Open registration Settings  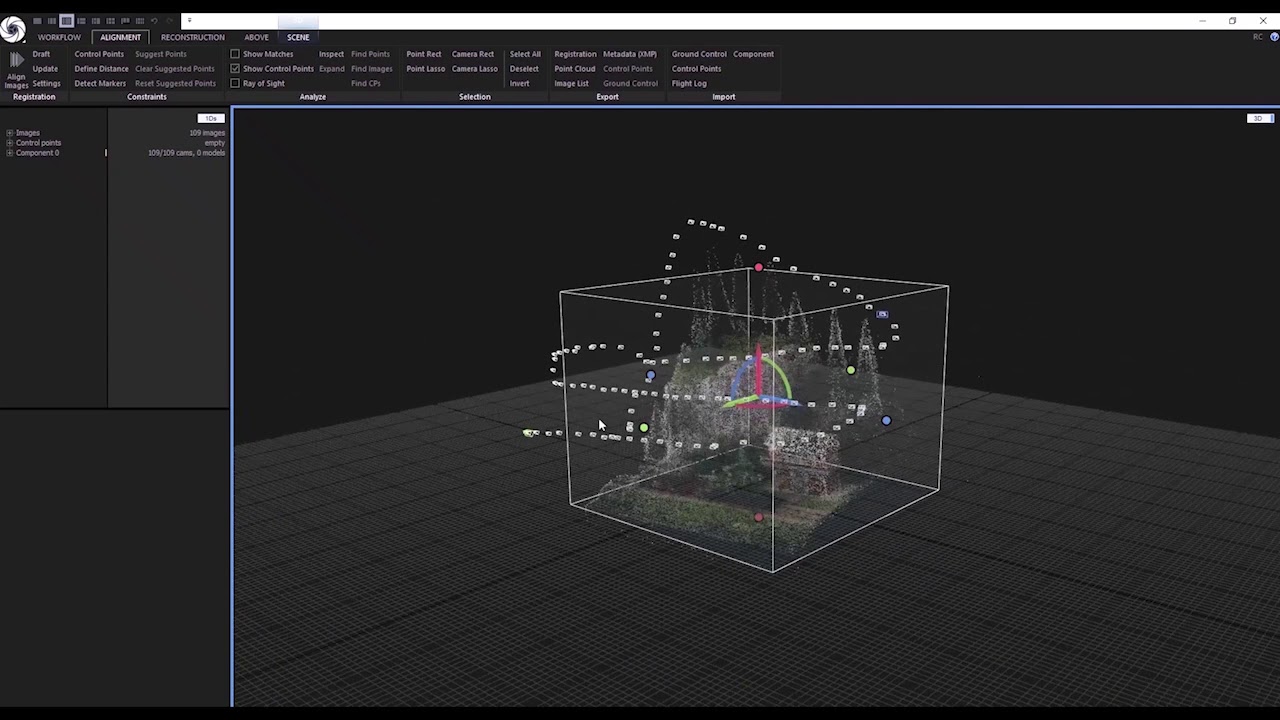(x=46, y=83)
